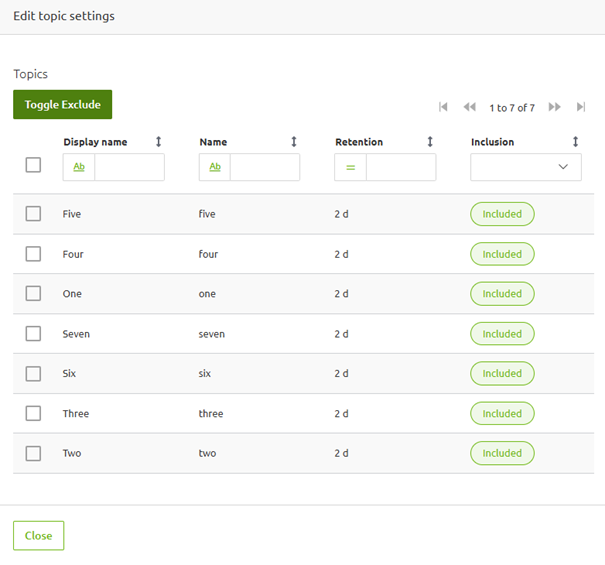Click the Name filter text field
The width and height of the screenshot is (605, 565).
tap(265, 167)
